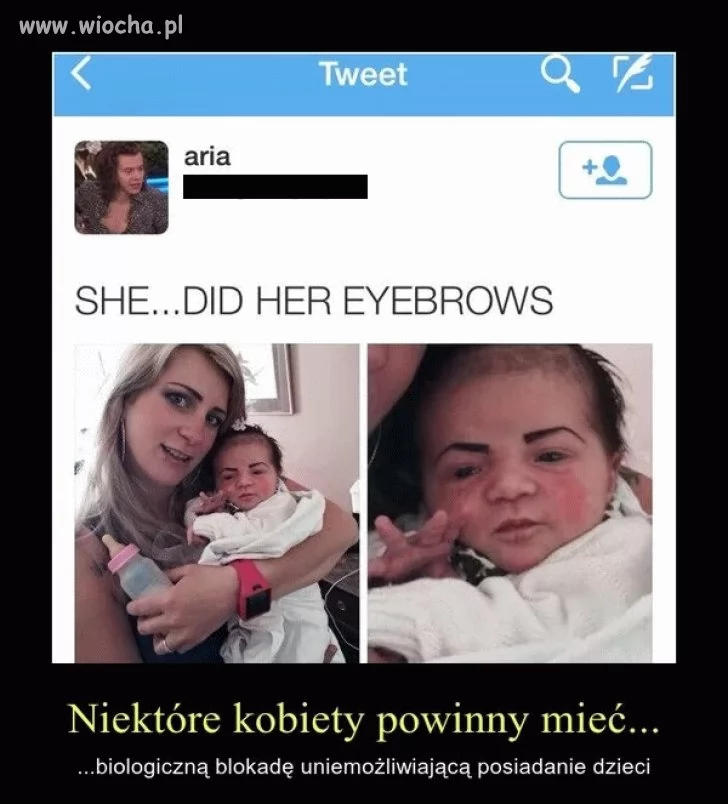Go back using the header's left arrow
Screen dimensions: 728x804
pyautogui.click(x=81, y=73)
